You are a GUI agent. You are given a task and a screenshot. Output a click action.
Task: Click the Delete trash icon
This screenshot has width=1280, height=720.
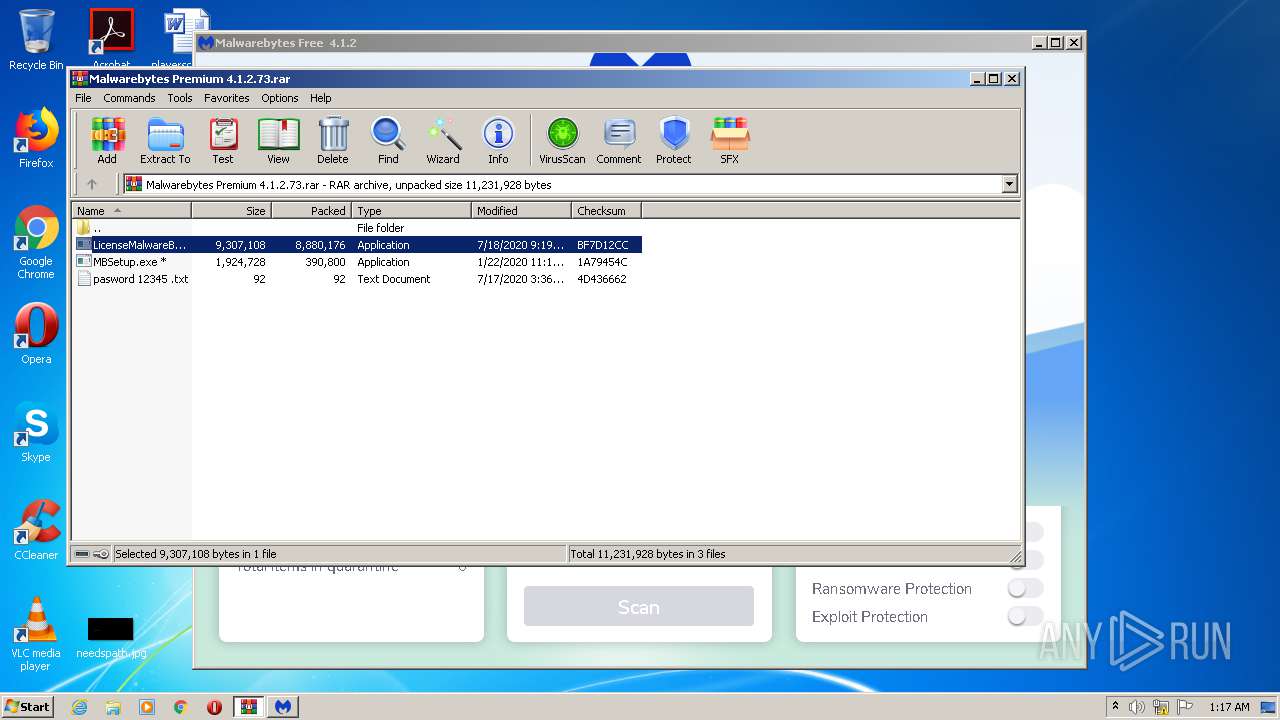[333, 140]
